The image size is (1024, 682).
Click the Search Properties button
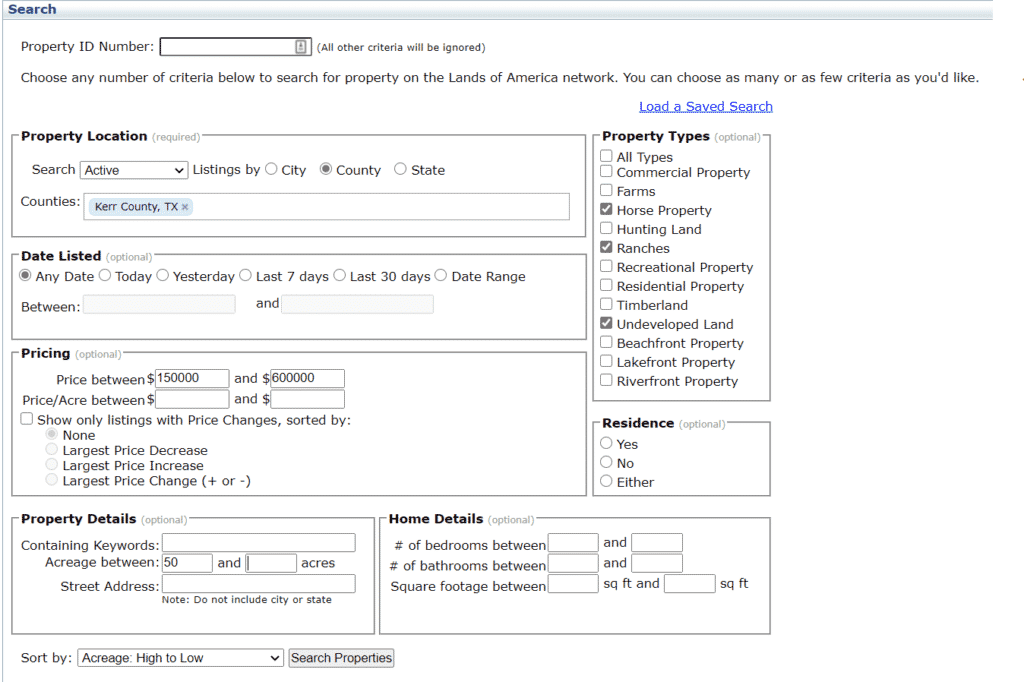pos(340,657)
